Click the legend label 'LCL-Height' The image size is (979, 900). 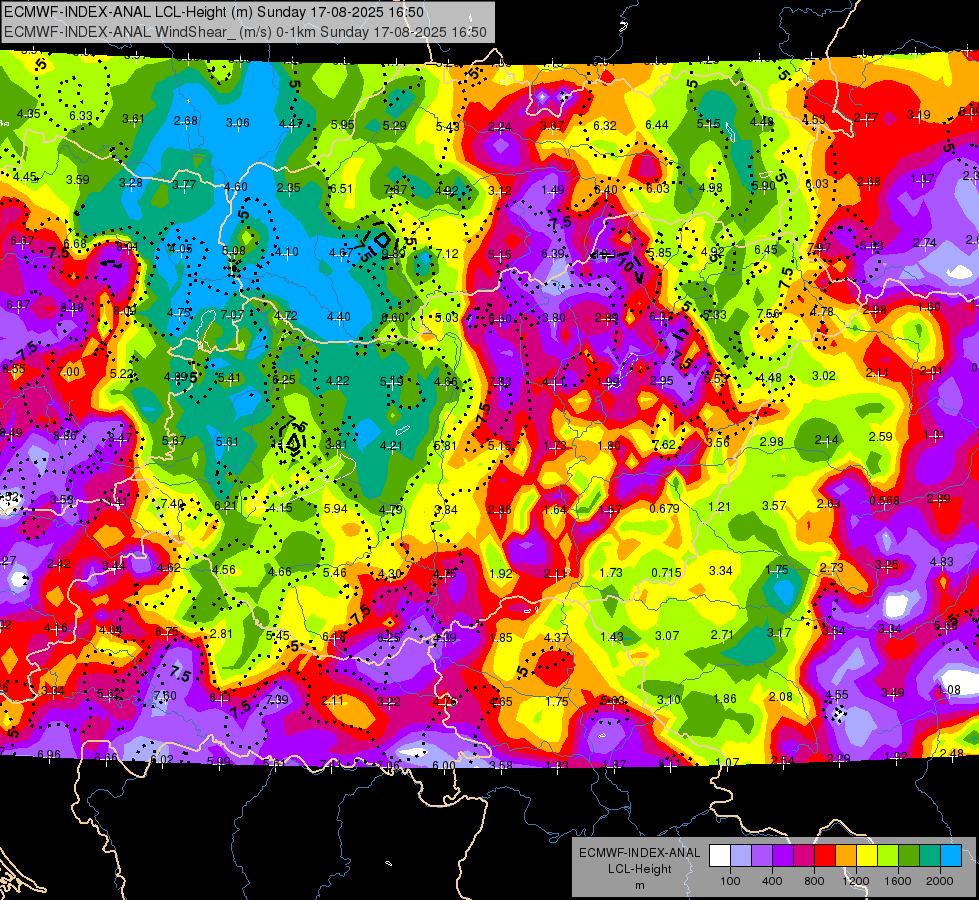tap(639, 869)
